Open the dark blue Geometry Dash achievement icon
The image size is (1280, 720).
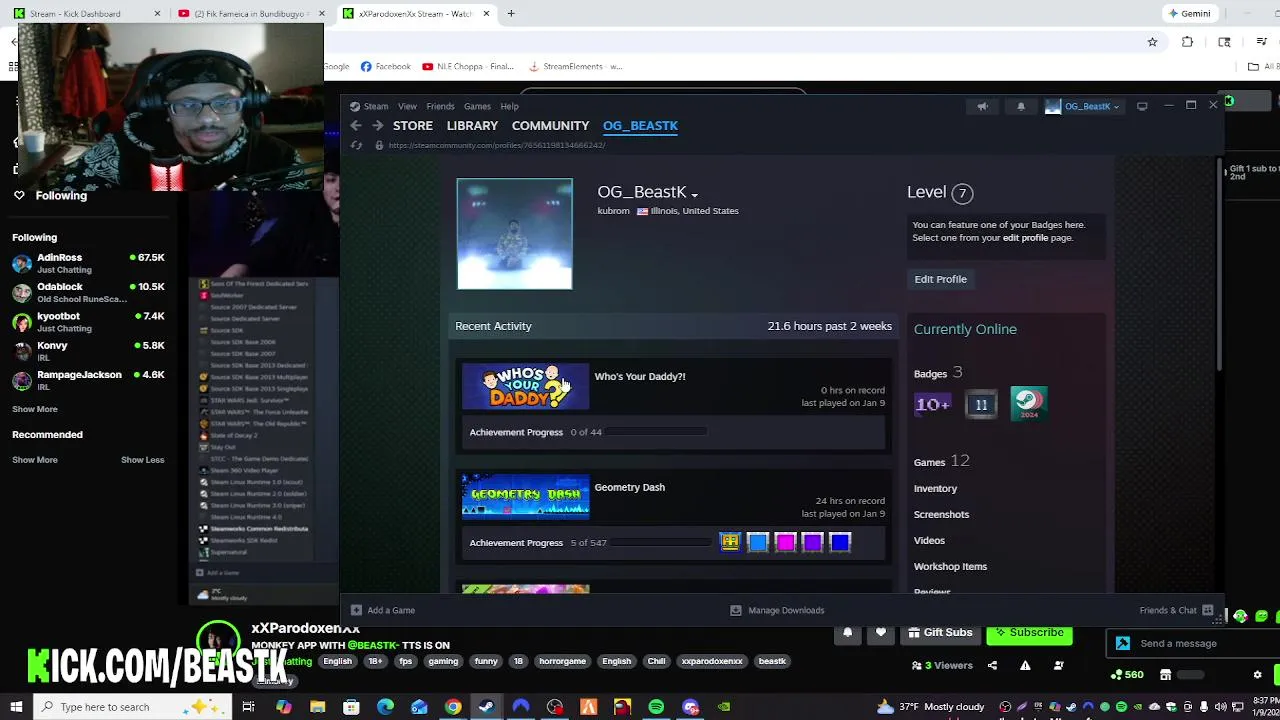840,542
